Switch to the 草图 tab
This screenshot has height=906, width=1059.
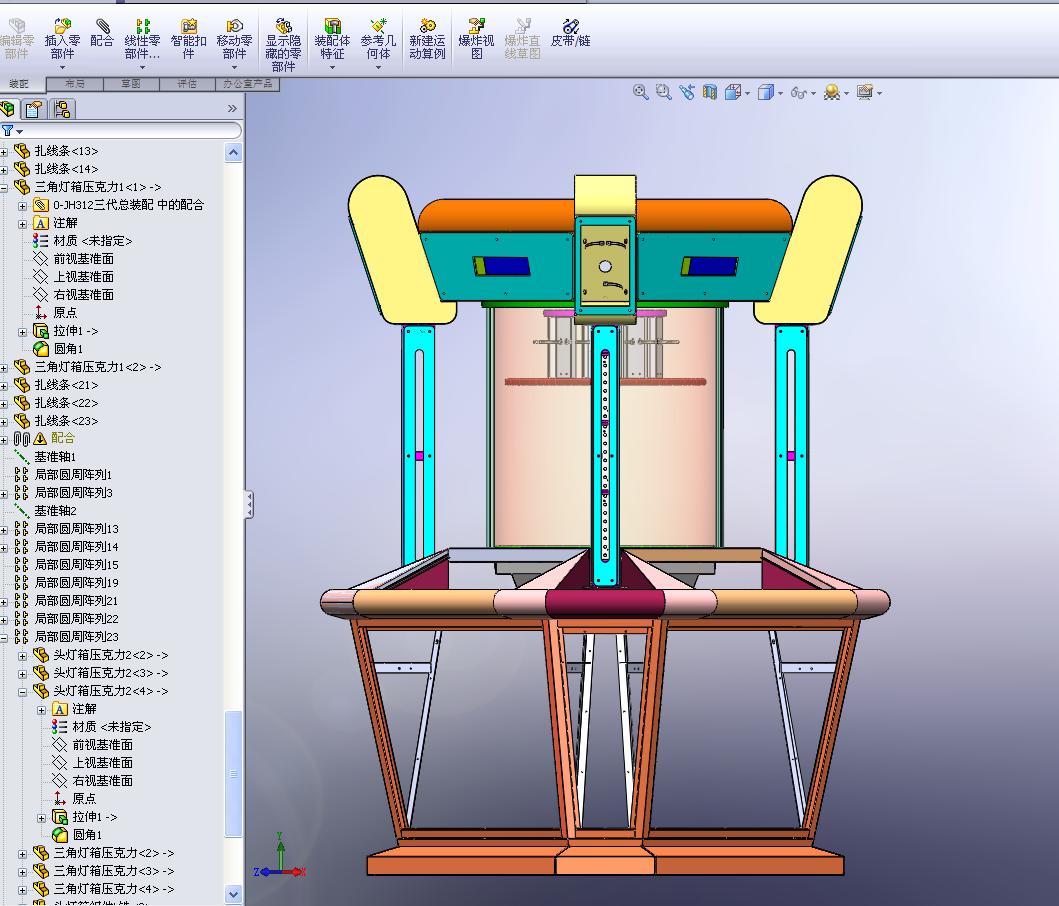tap(131, 84)
